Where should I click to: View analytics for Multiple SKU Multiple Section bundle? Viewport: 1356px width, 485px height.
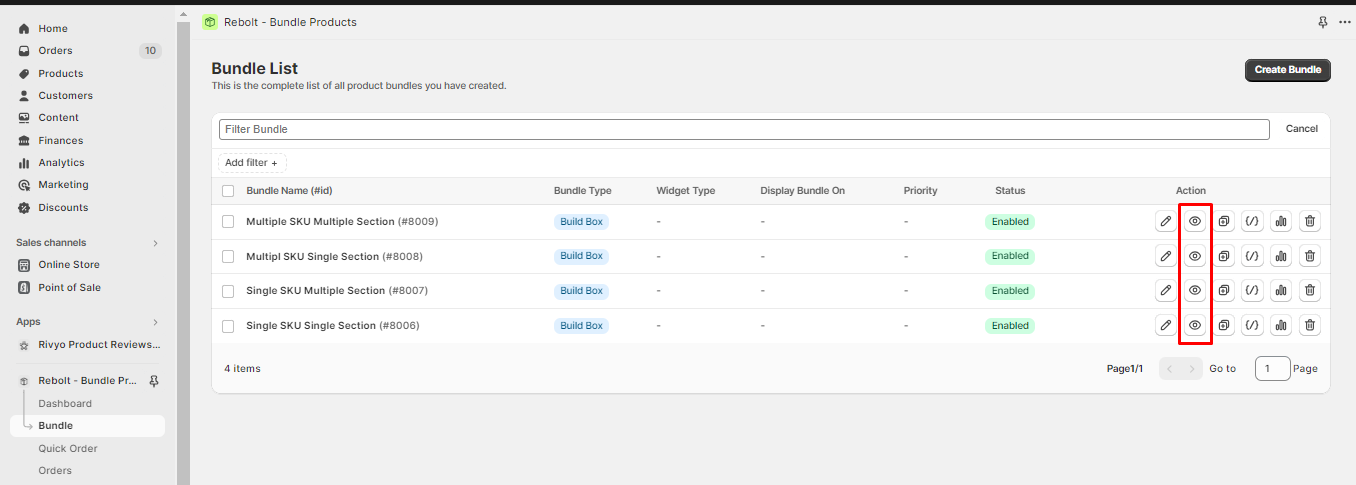click(1281, 221)
